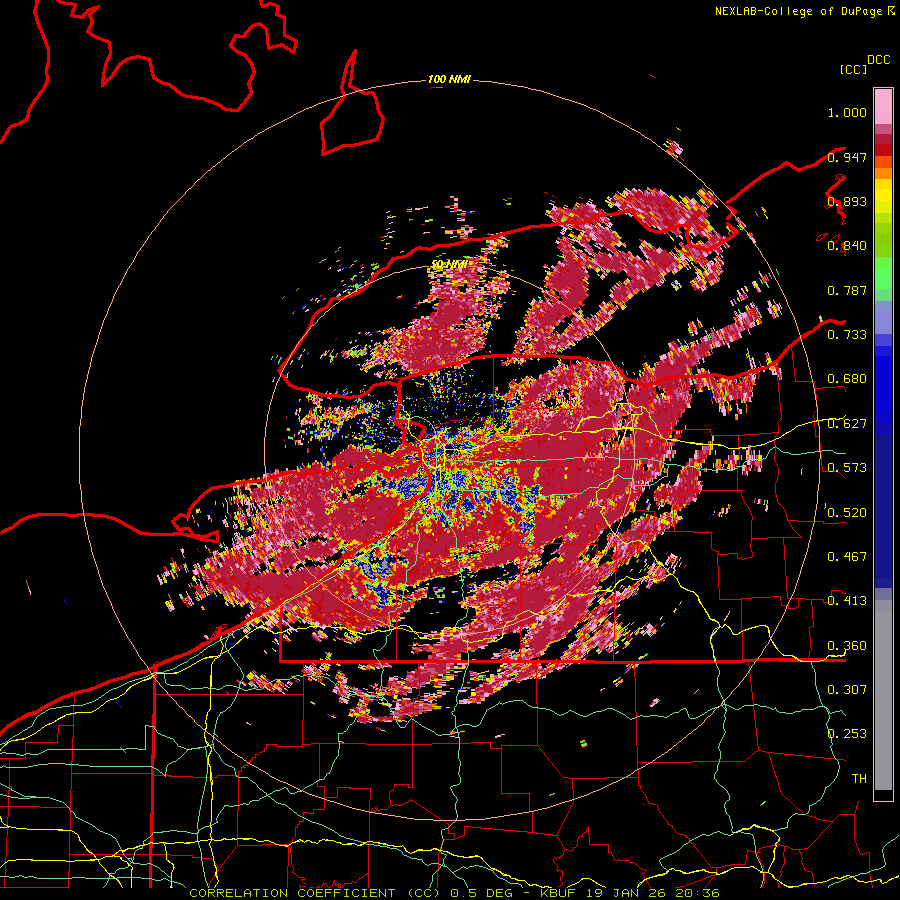Click the 20:36 timestamp in caption
Screen dimensions: 900x900
tap(698, 893)
